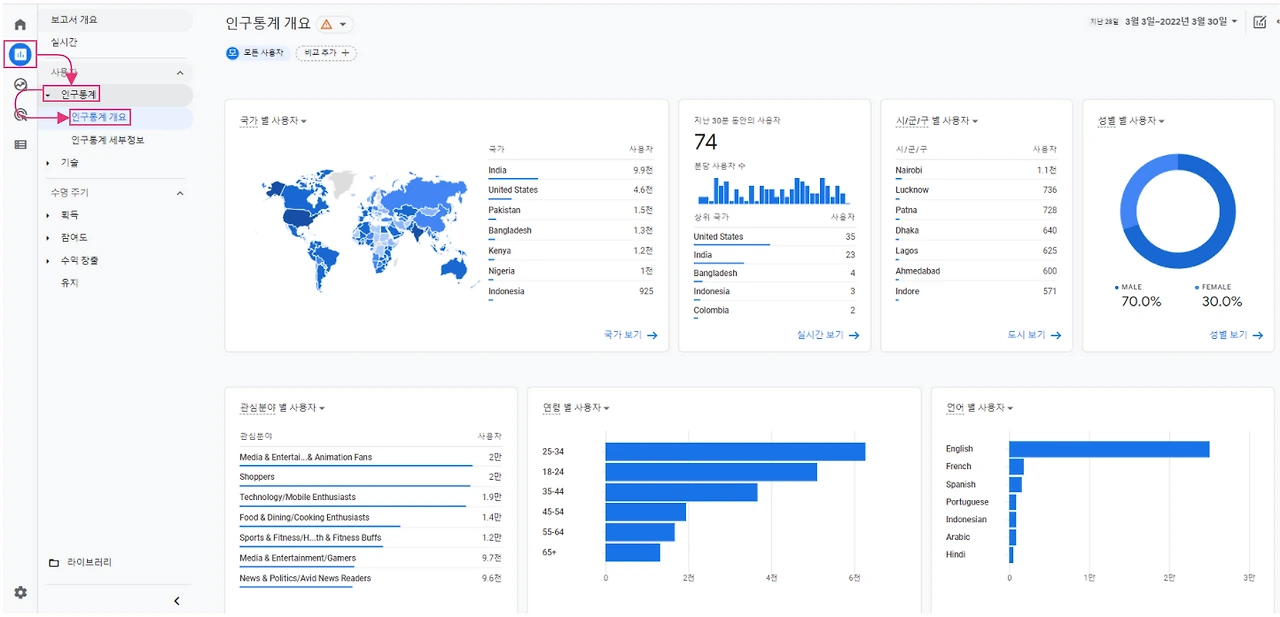The width and height of the screenshot is (1280, 617).
Task: Select 인구통계 세부정보 in the sidebar
Action: (107, 140)
